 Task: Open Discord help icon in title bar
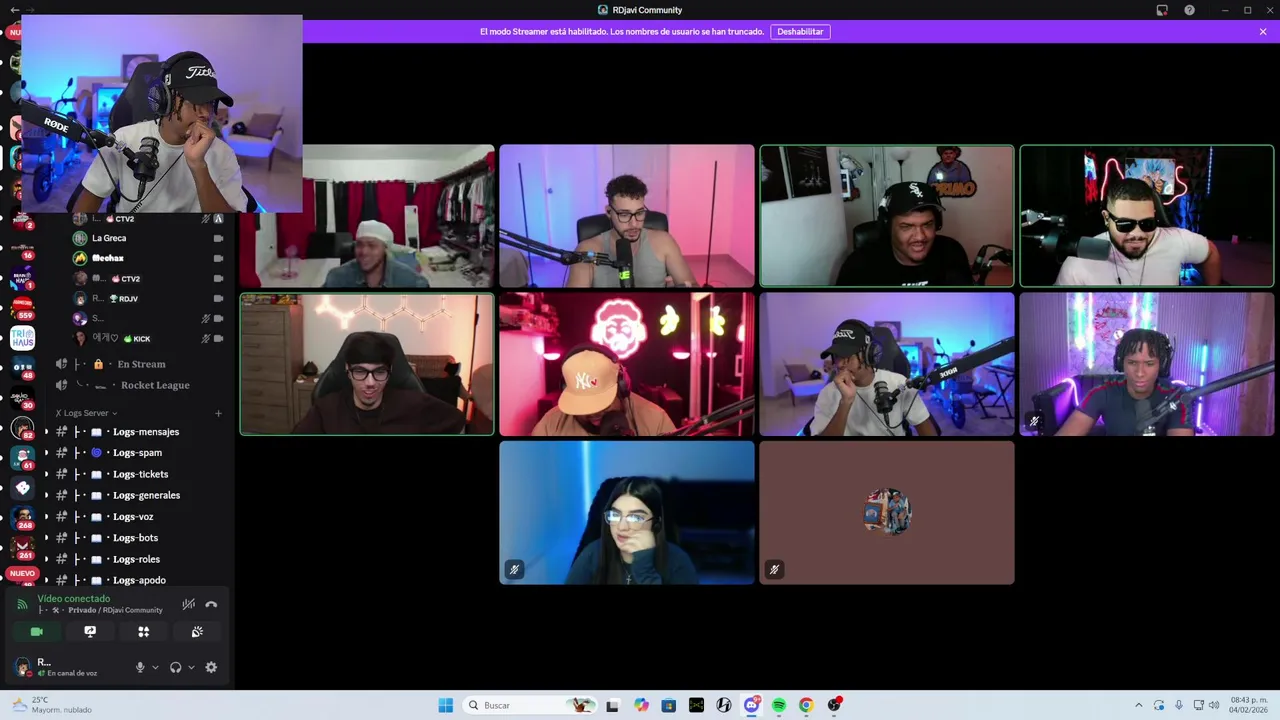tap(1189, 10)
